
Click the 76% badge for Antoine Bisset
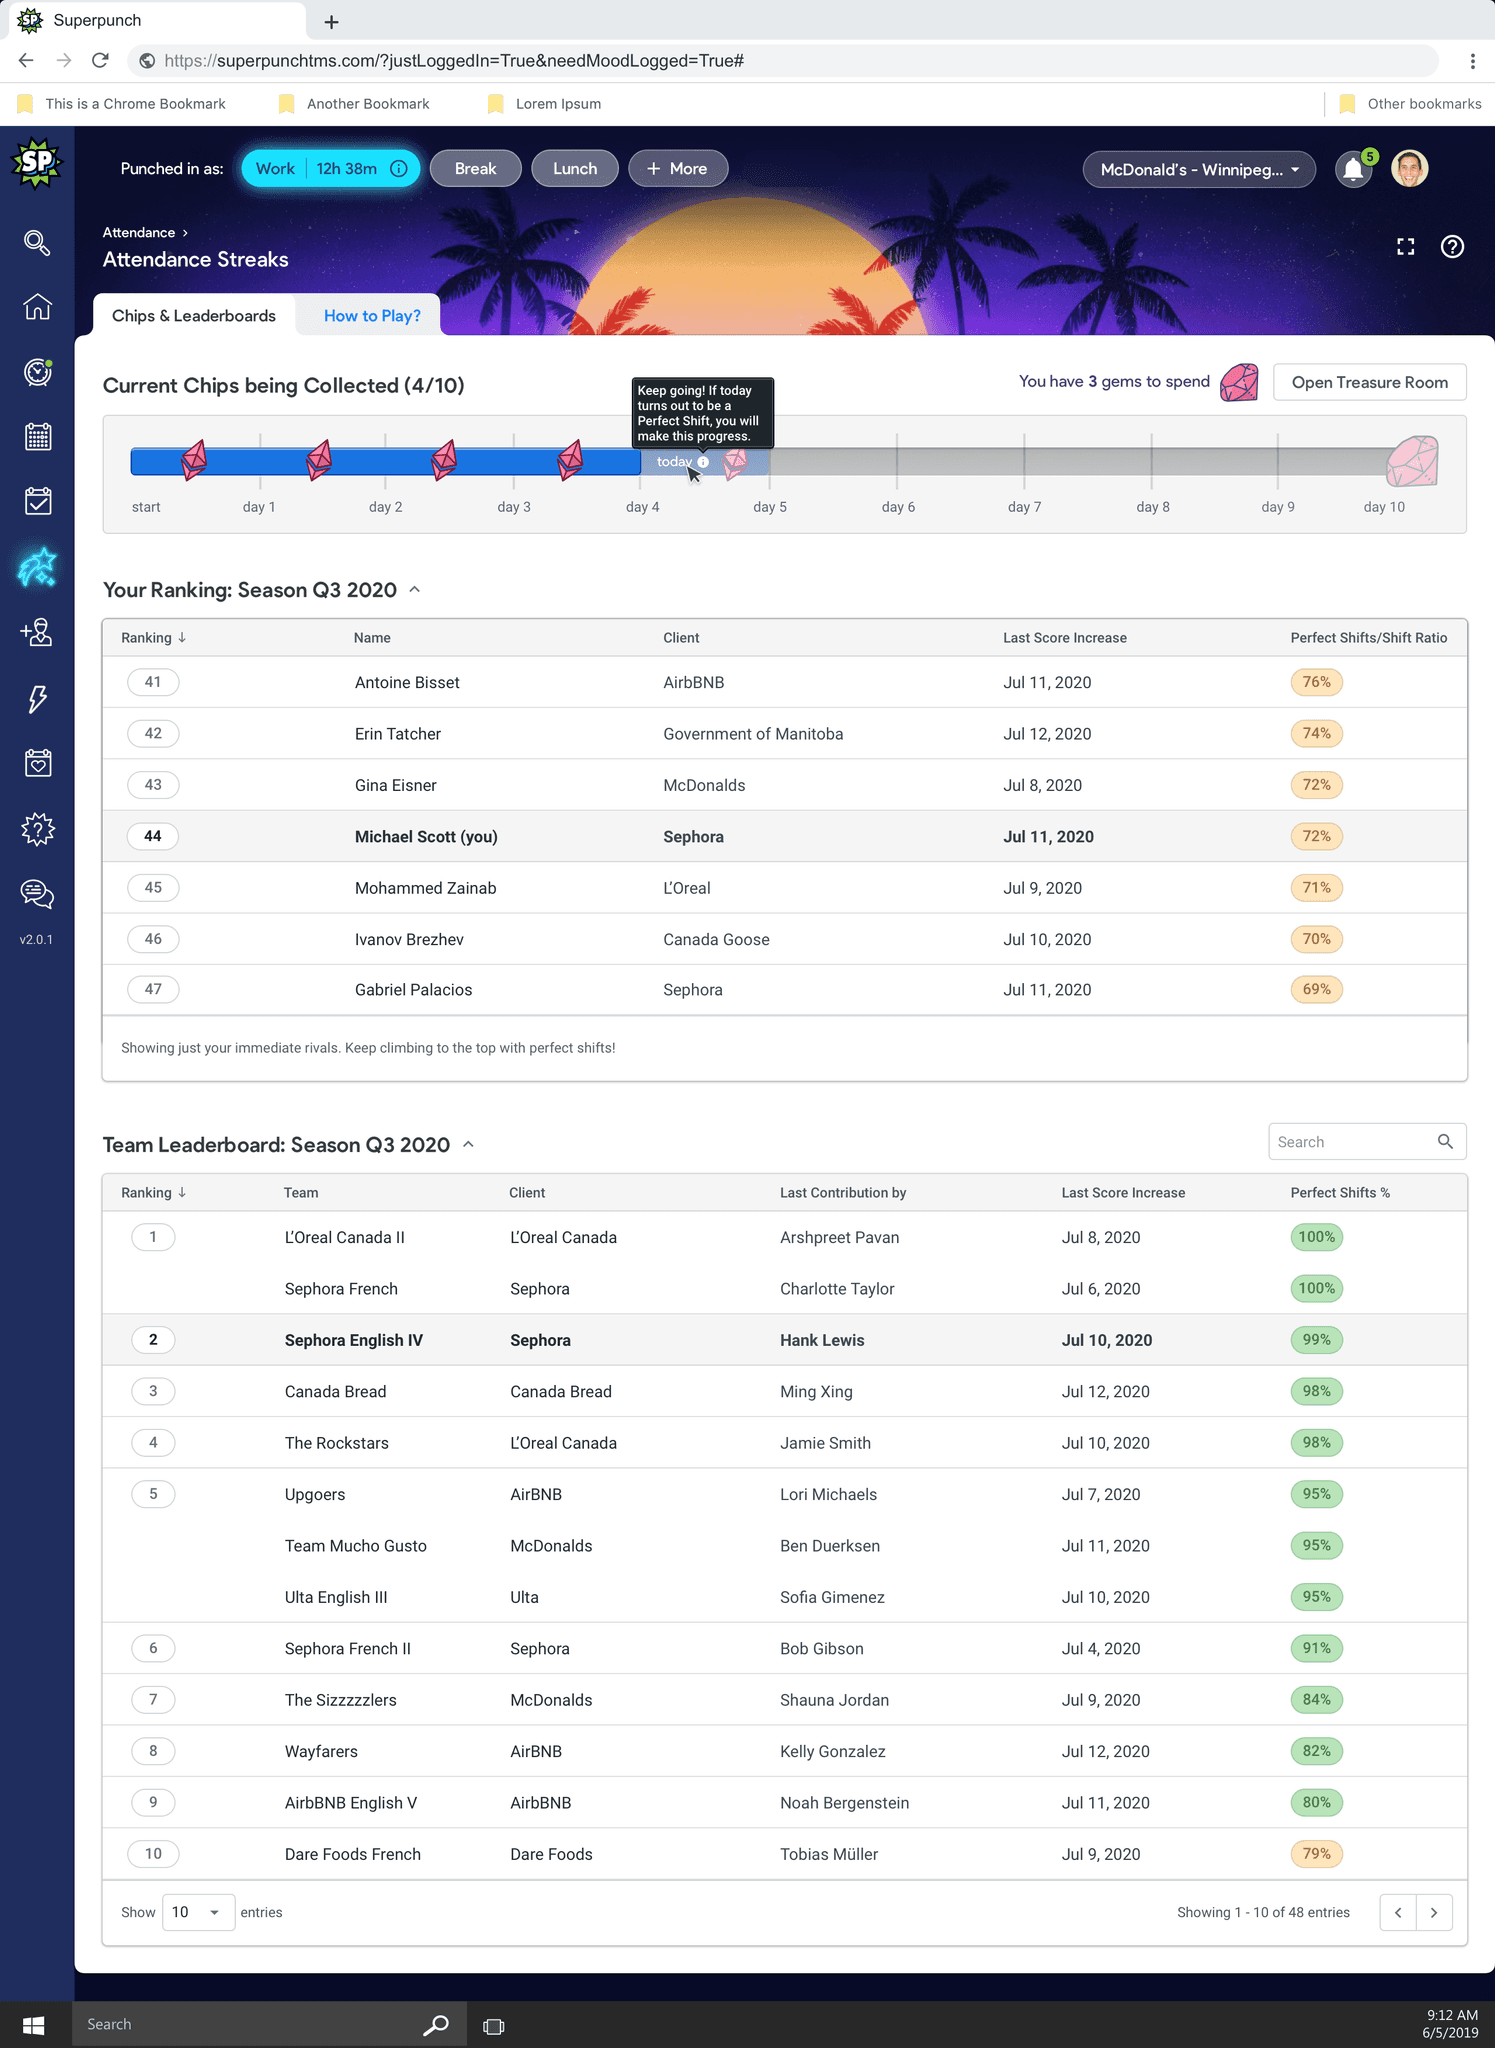1316,682
